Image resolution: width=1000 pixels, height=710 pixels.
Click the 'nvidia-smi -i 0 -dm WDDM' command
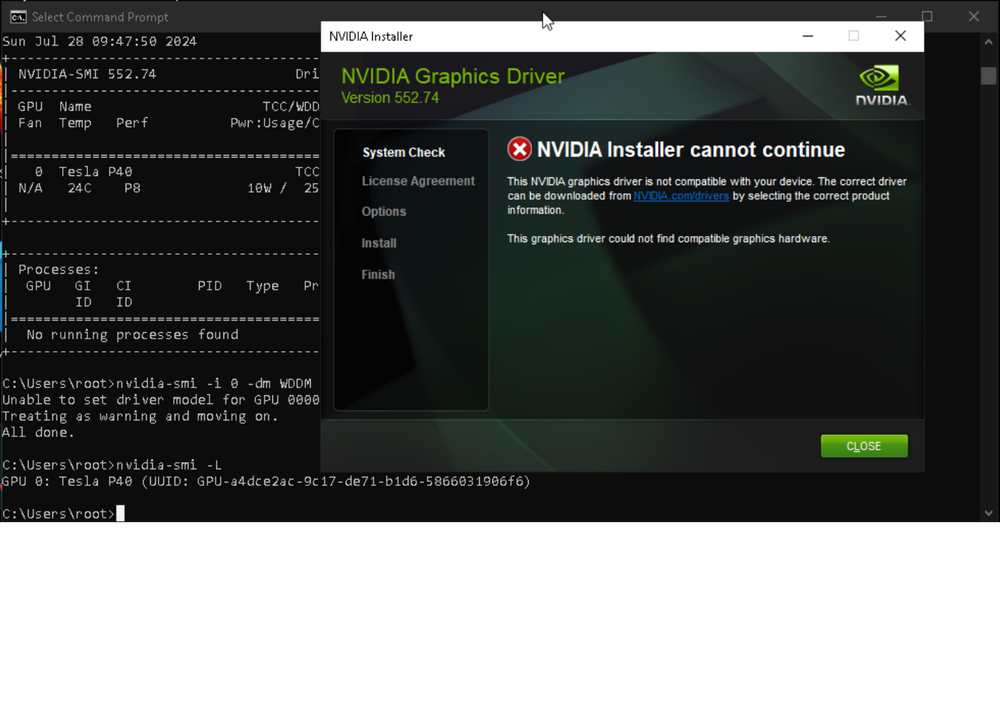pyautogui.click(x=157, y=383)
